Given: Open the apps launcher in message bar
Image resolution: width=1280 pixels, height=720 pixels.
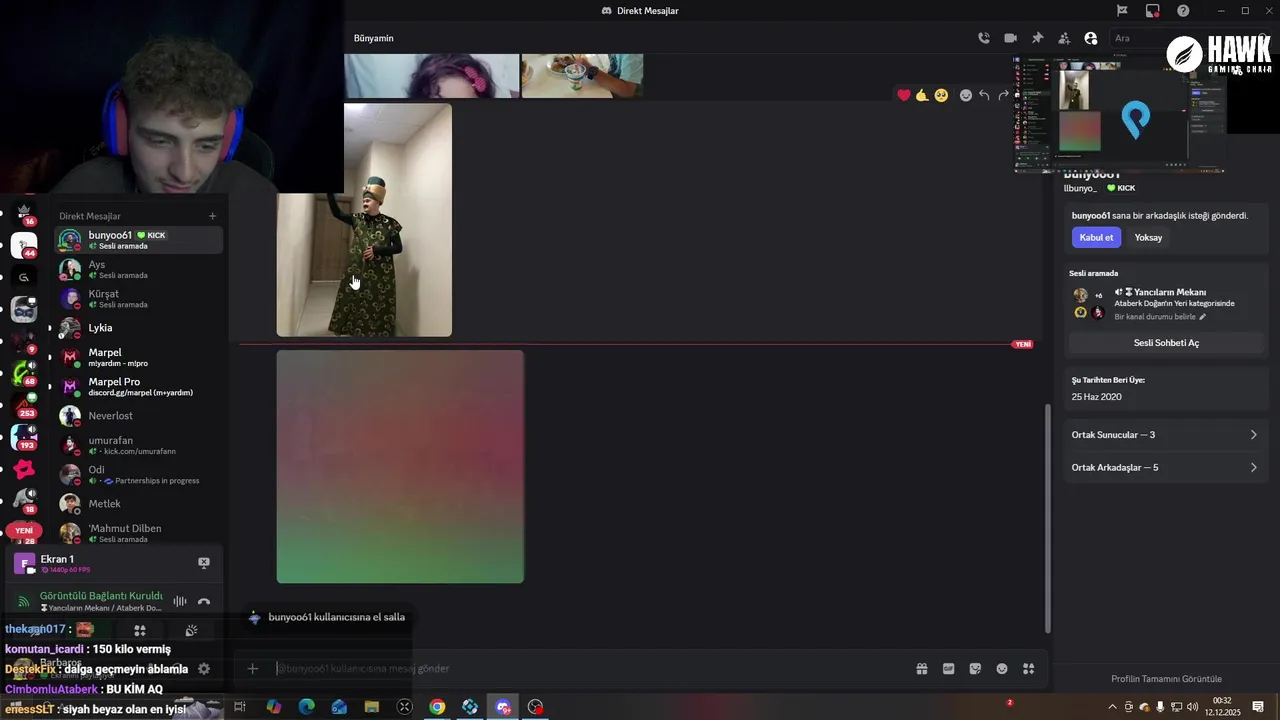Looking at the screenshot, I should [x=1028, y=668].
